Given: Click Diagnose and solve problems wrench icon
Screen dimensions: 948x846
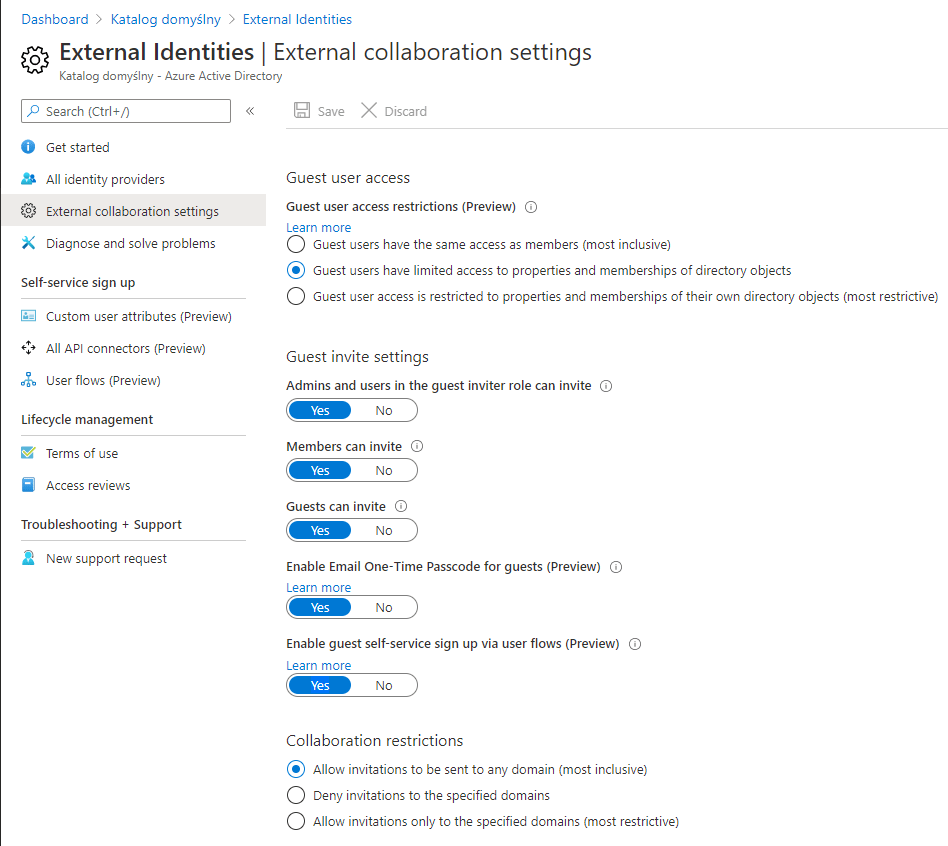Looking at the screenshot, I should click(28, 243).
